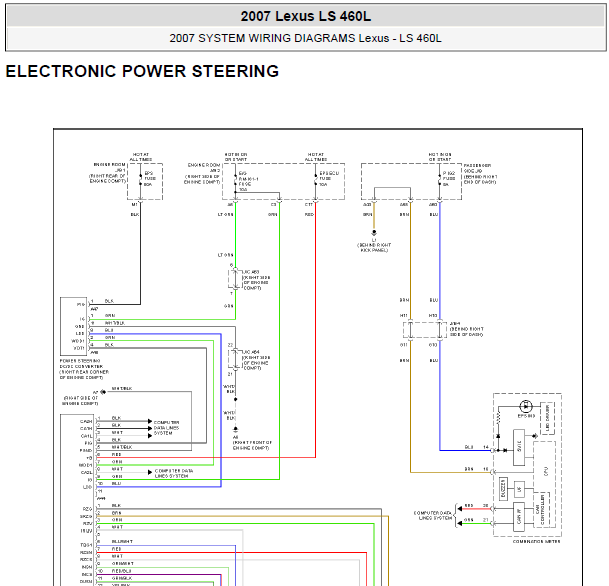The height and width of the screenshot is (586, 609).
Task: Click pin 15 label on the brown wire
Action: click(x=485, y=469)
